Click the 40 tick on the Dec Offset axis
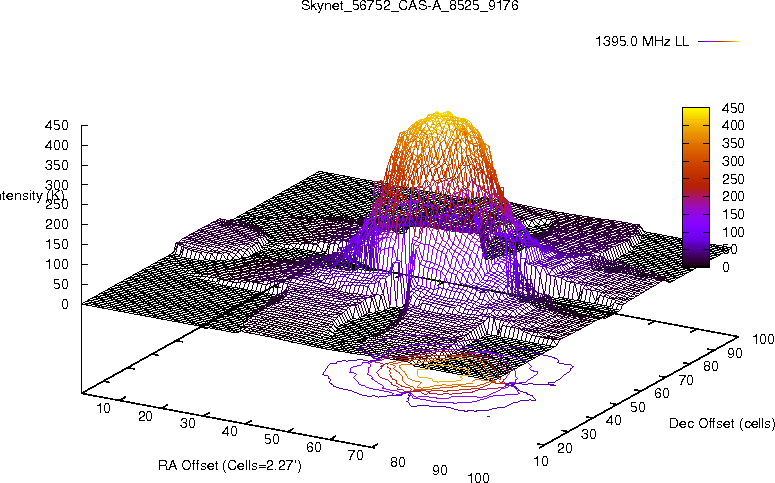The image size is (775, 483). click(x=613, y=421)
